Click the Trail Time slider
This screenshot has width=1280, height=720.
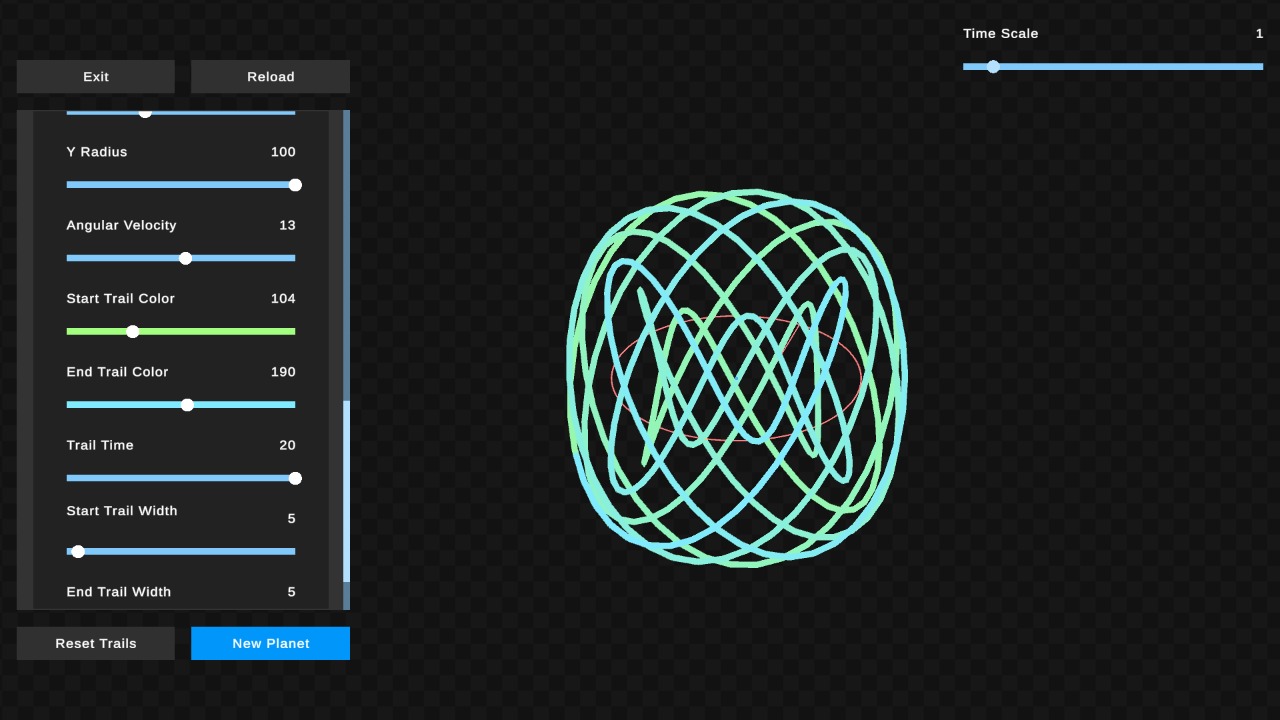[x=181, y=478]
